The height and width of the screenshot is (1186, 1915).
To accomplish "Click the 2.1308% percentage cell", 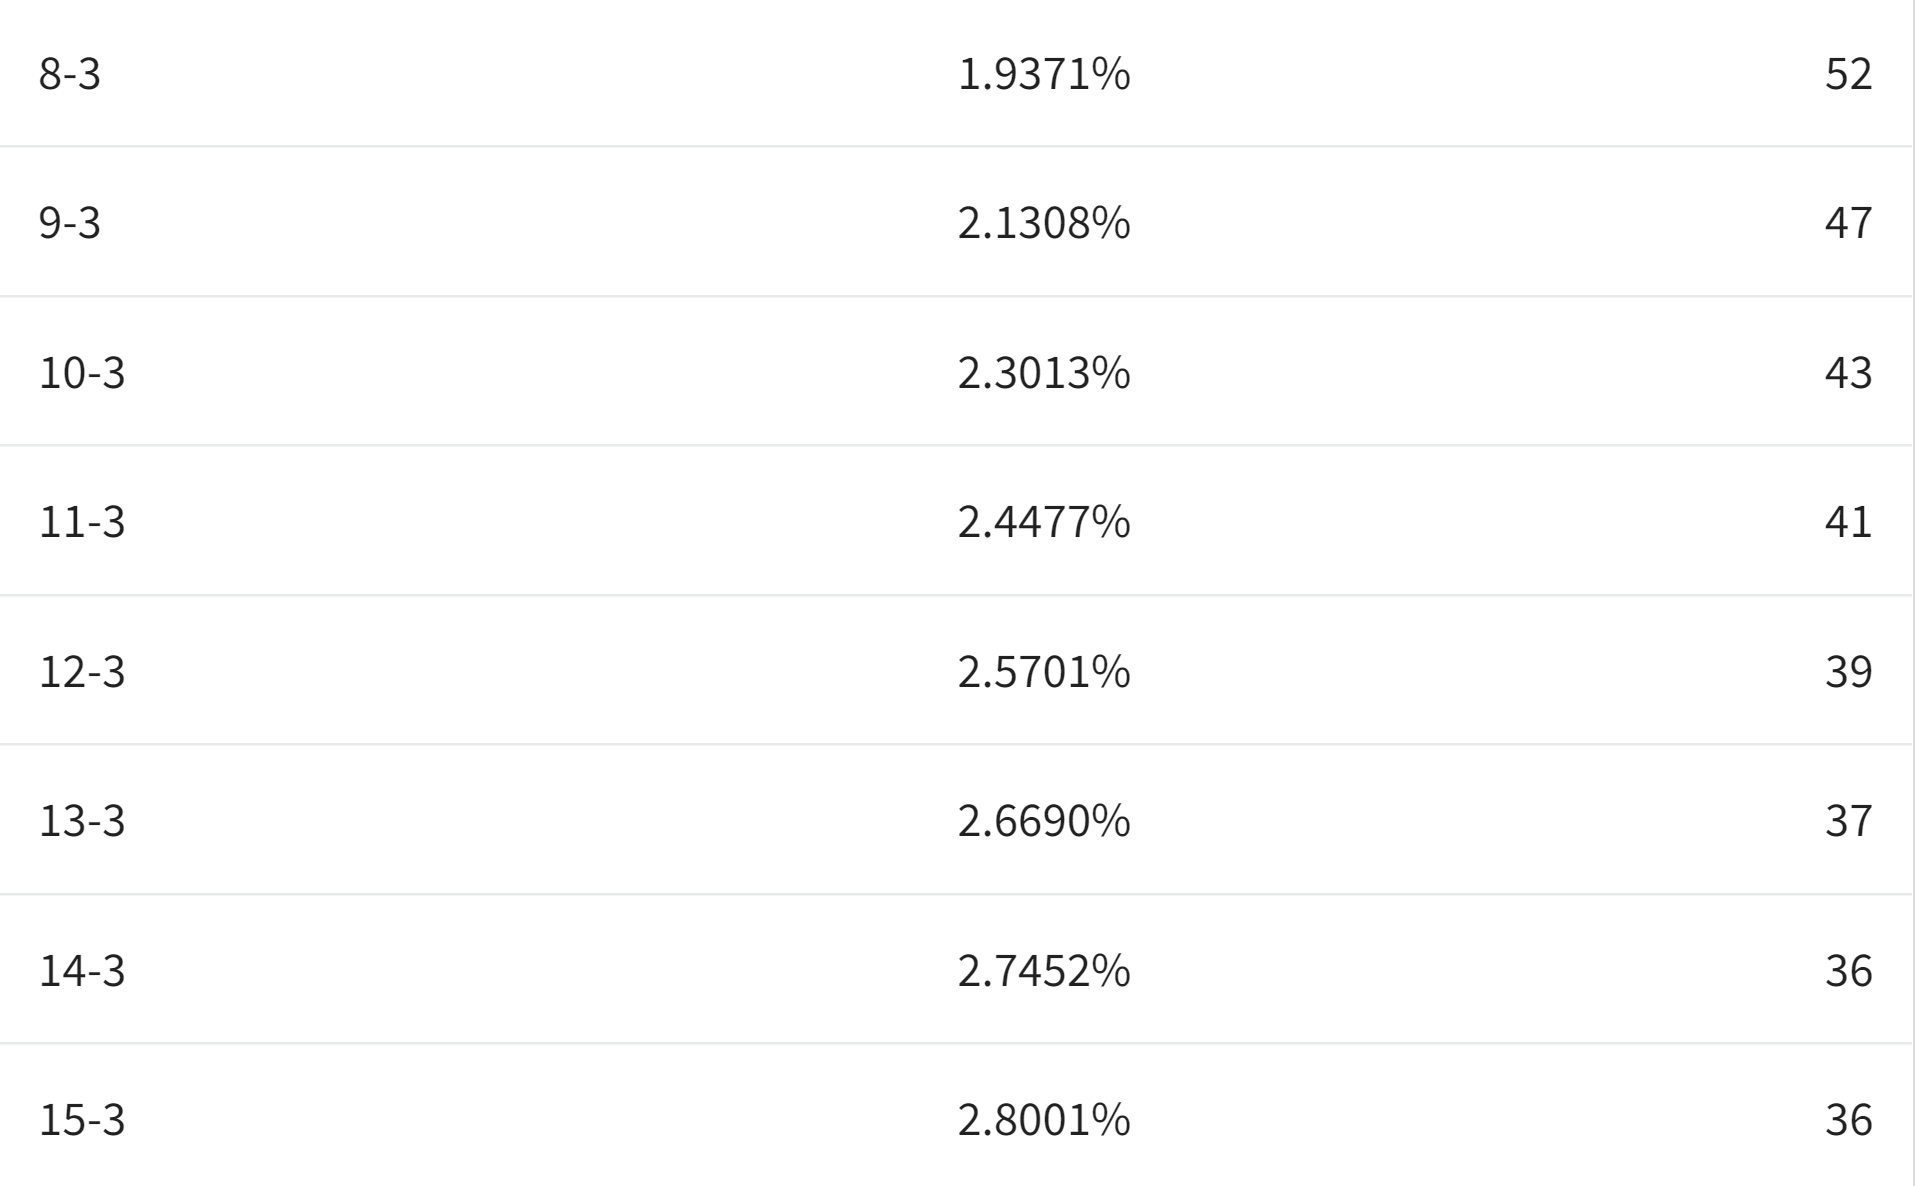I will click(x=1044, y=222).
